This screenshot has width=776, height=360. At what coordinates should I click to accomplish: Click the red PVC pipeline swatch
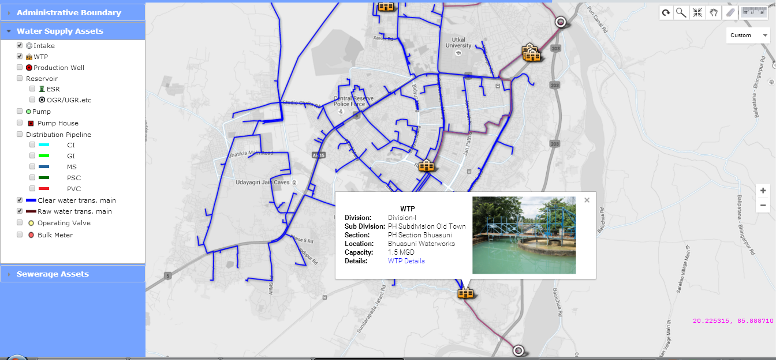click(44, 189)
